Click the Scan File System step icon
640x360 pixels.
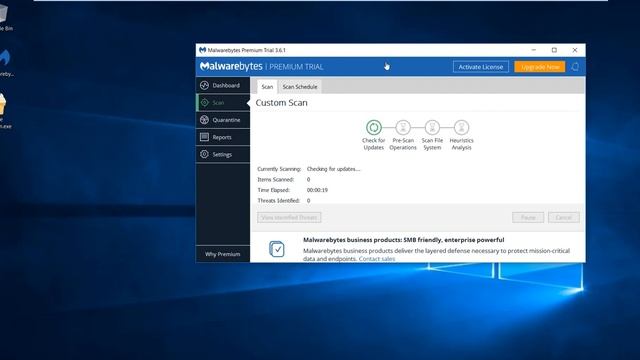pyautogui.click(x=432, y=127)
